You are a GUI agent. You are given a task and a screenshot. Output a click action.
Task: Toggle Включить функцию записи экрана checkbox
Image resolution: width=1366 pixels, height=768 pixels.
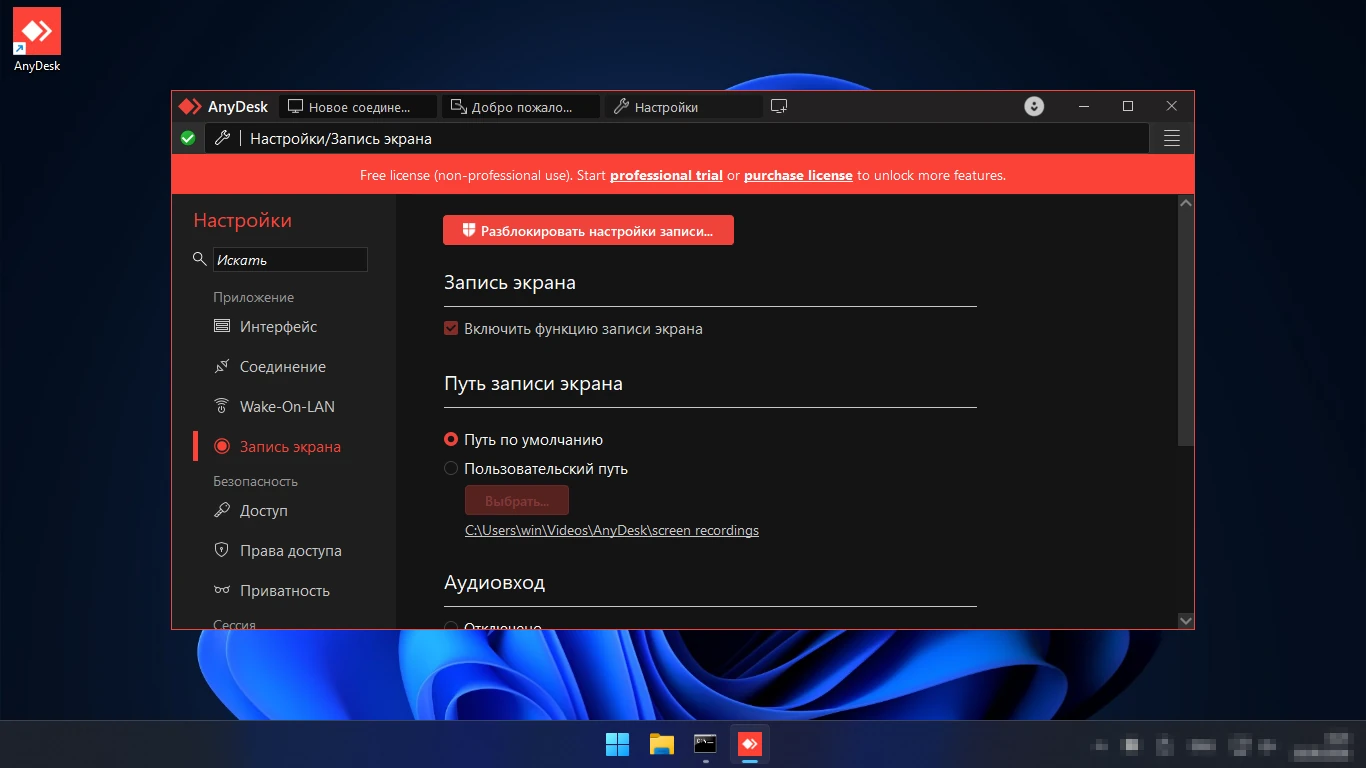[451, 328]
